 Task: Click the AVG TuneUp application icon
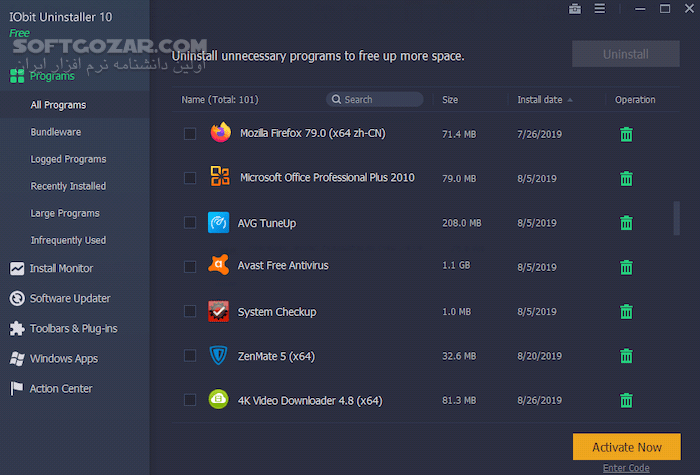218,222
